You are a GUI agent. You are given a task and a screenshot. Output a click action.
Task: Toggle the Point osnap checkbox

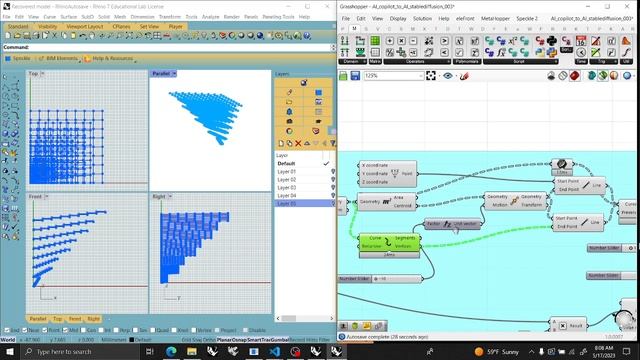[x=44, y=330]
